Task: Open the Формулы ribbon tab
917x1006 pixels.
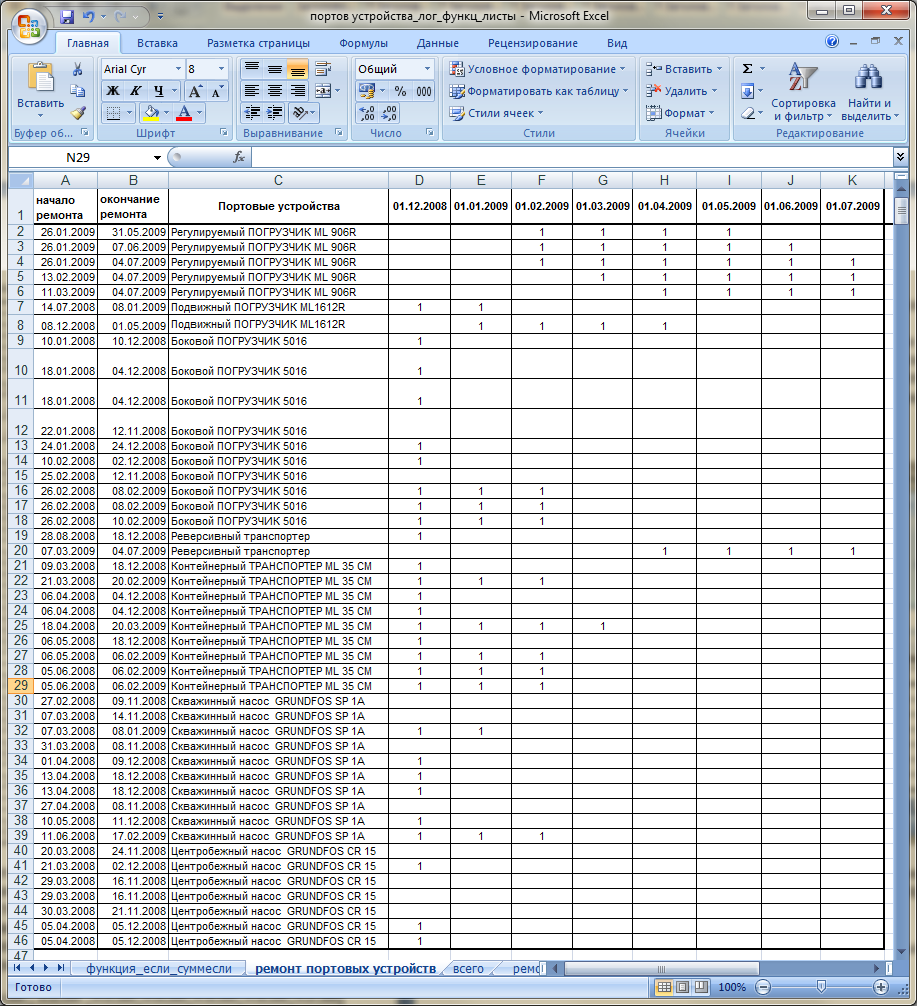Action: (363, 43)
